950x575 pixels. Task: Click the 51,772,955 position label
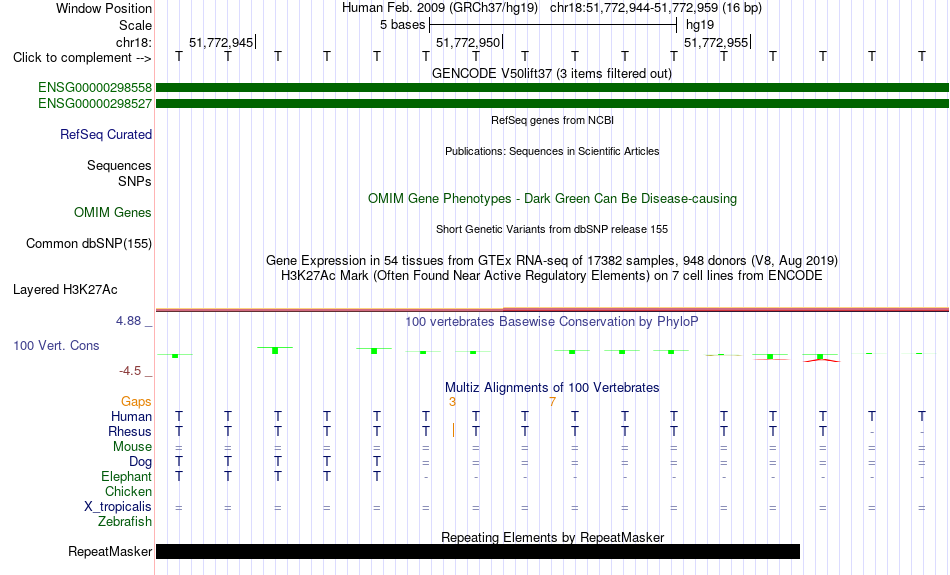point(716,42)
